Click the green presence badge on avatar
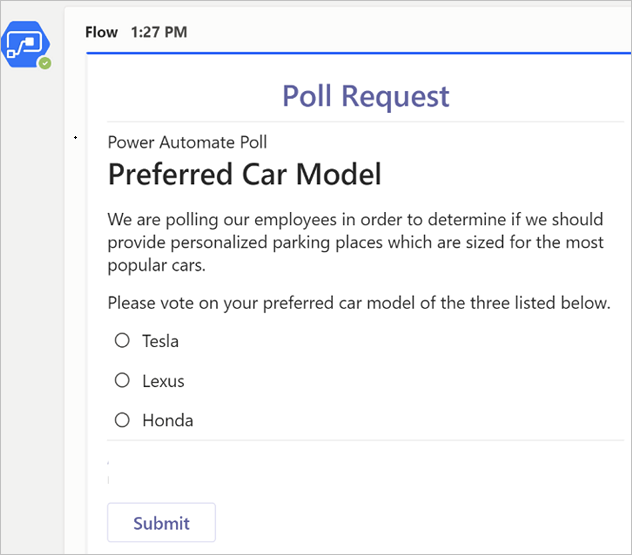 [x=44, y=63]
